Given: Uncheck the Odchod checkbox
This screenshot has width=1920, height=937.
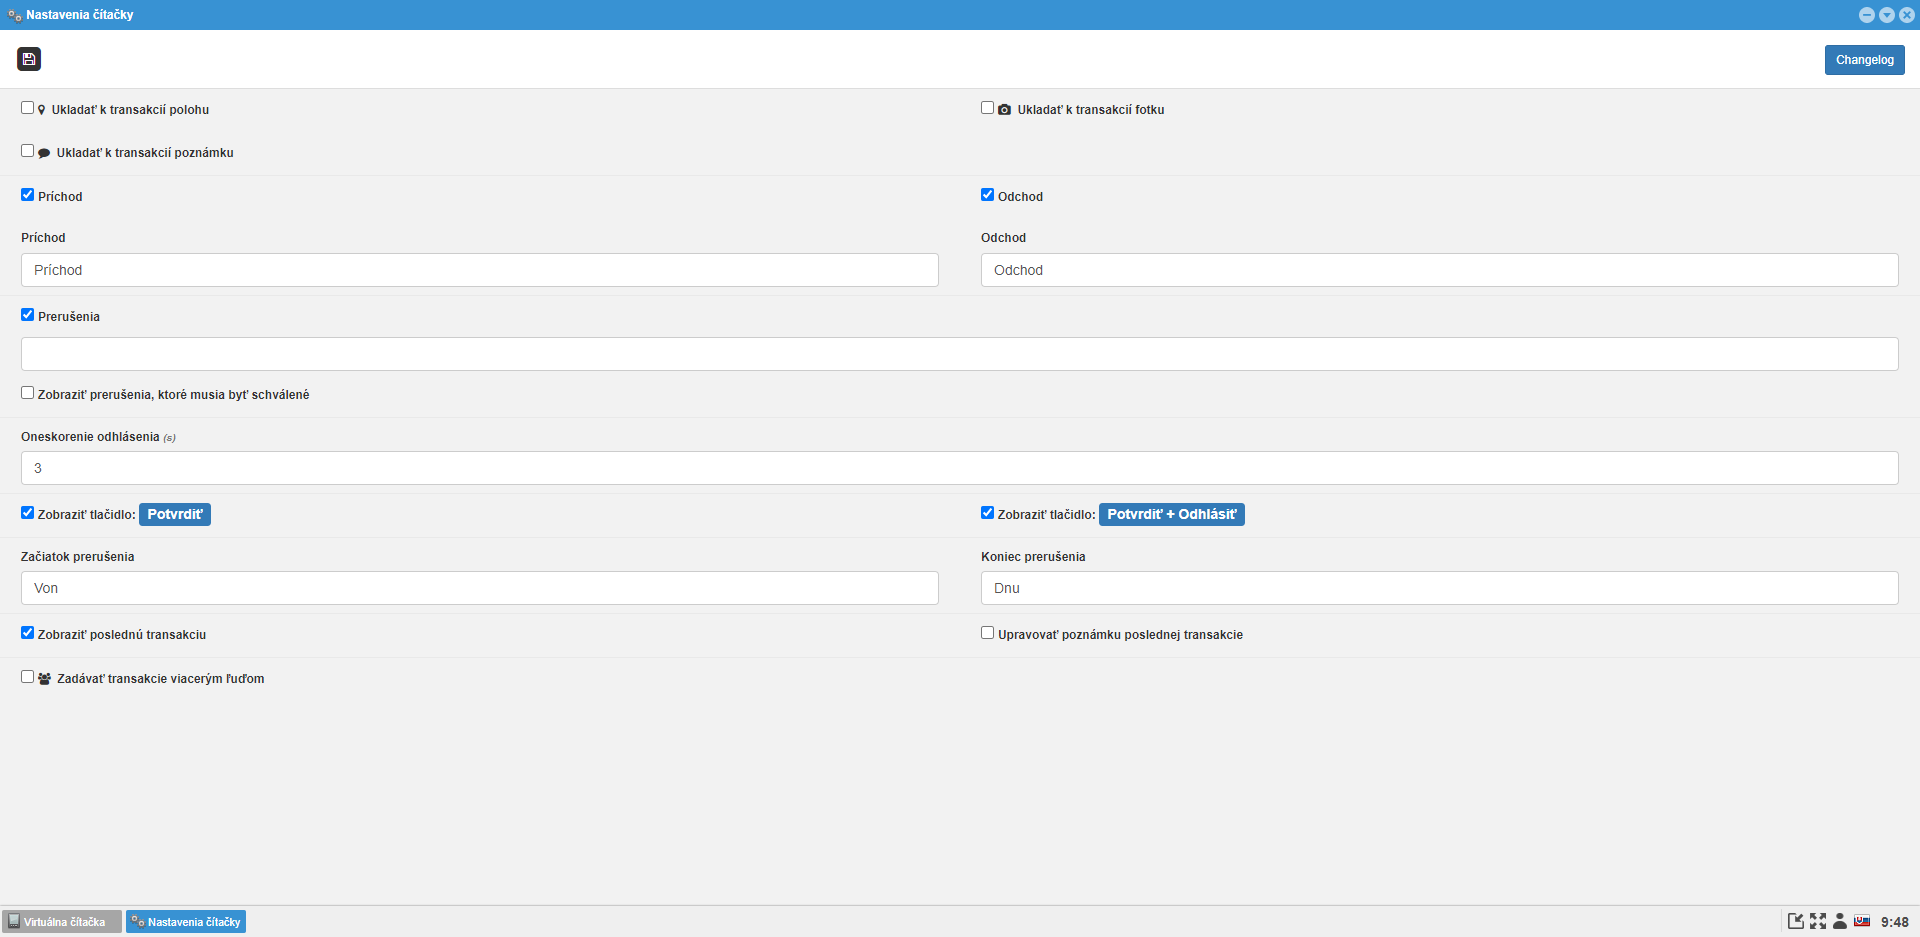Looking at the screenshot, I should pos(987,195).
